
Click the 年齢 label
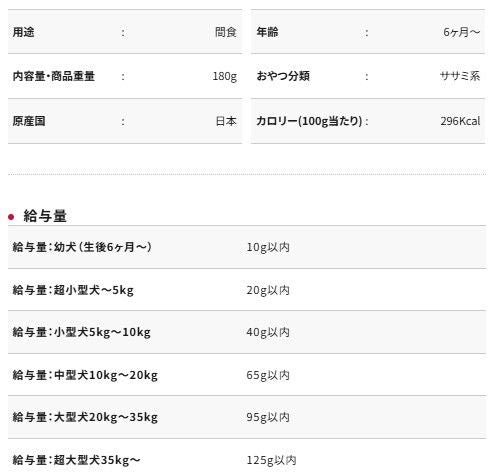point(267,32)
